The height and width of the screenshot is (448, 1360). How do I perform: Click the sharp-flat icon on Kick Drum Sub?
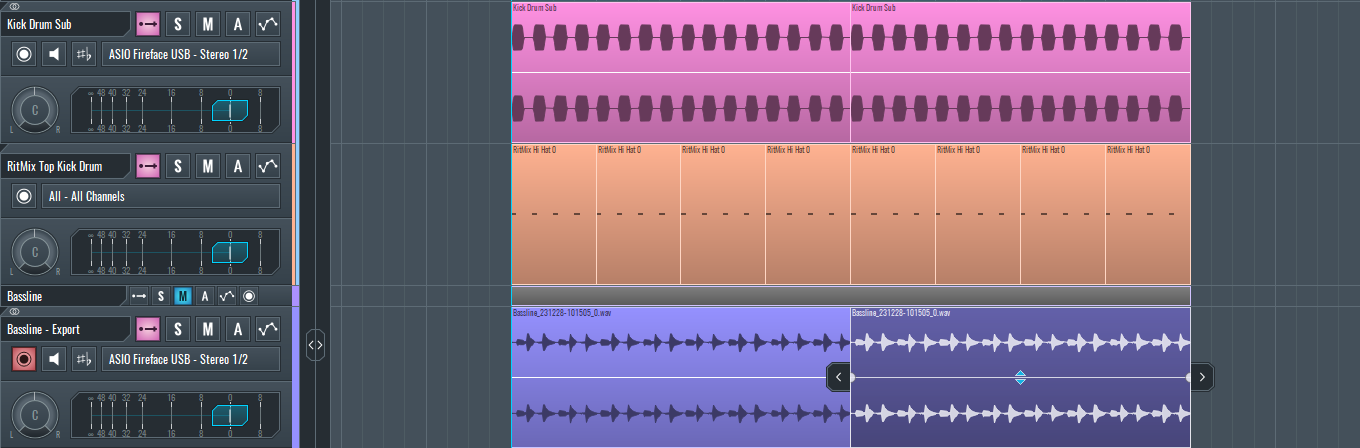(84, 54)
